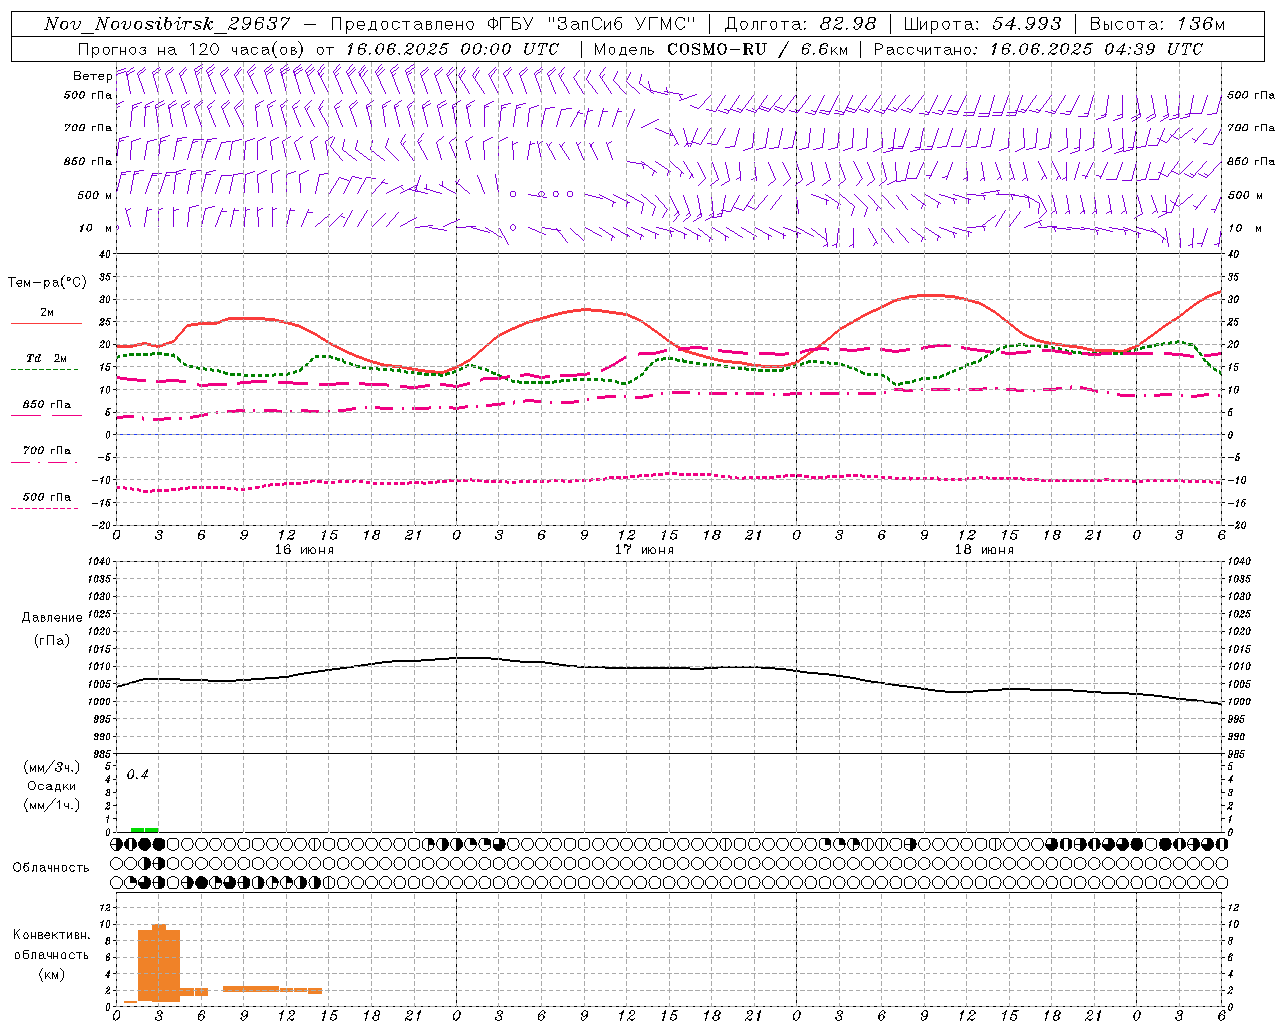This screenshot has height=1024, width=1280.
Task: Click the station title Nov_Novosibirsk_29637
Action: 167,24
